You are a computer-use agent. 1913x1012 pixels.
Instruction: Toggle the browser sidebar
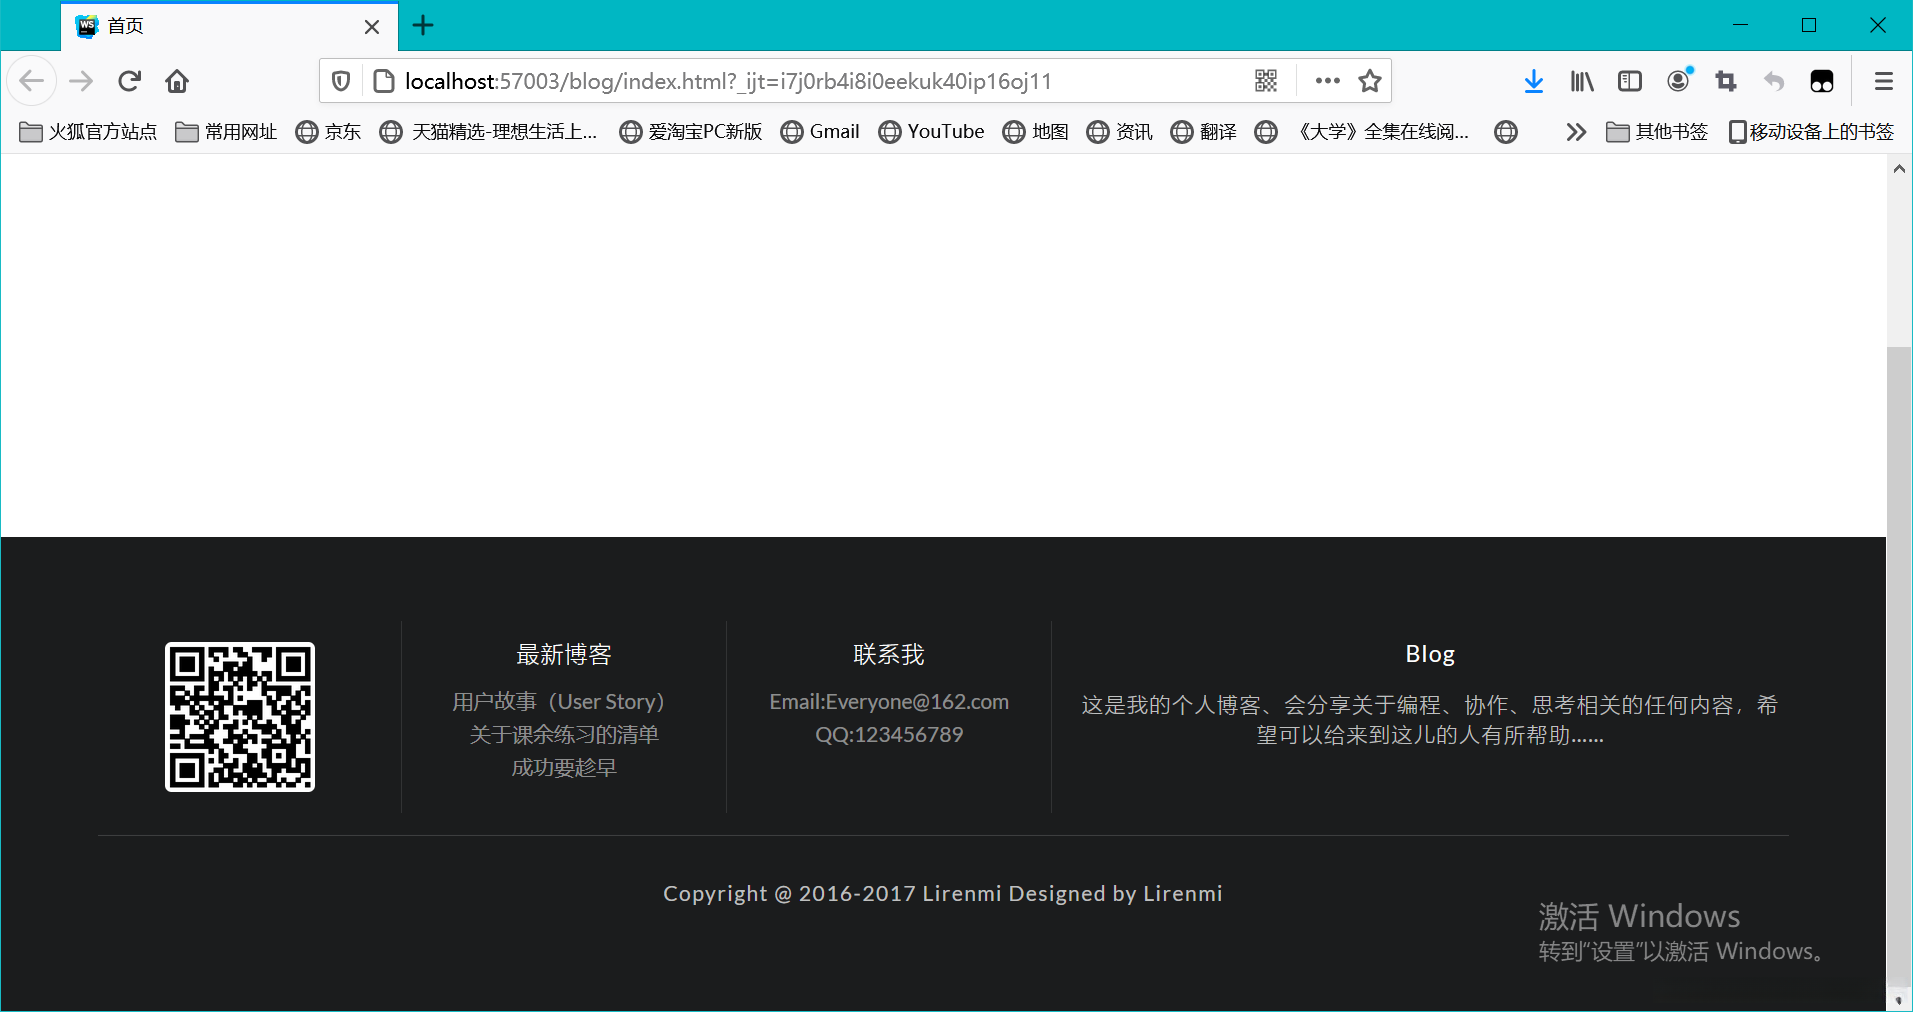(x=1630, y=81)
